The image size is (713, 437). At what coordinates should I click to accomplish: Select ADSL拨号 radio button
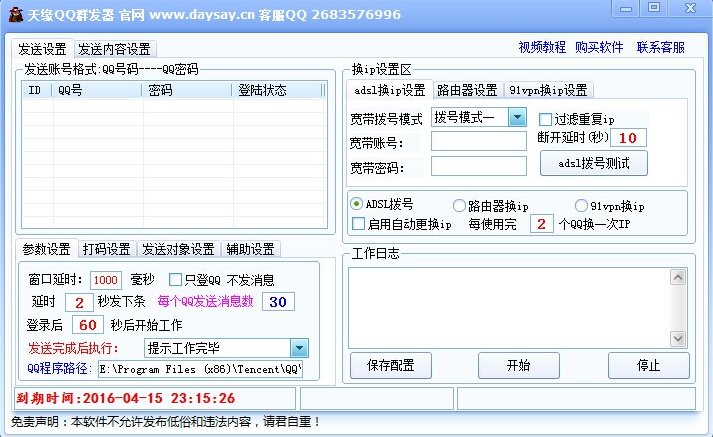tap(356, 204)
